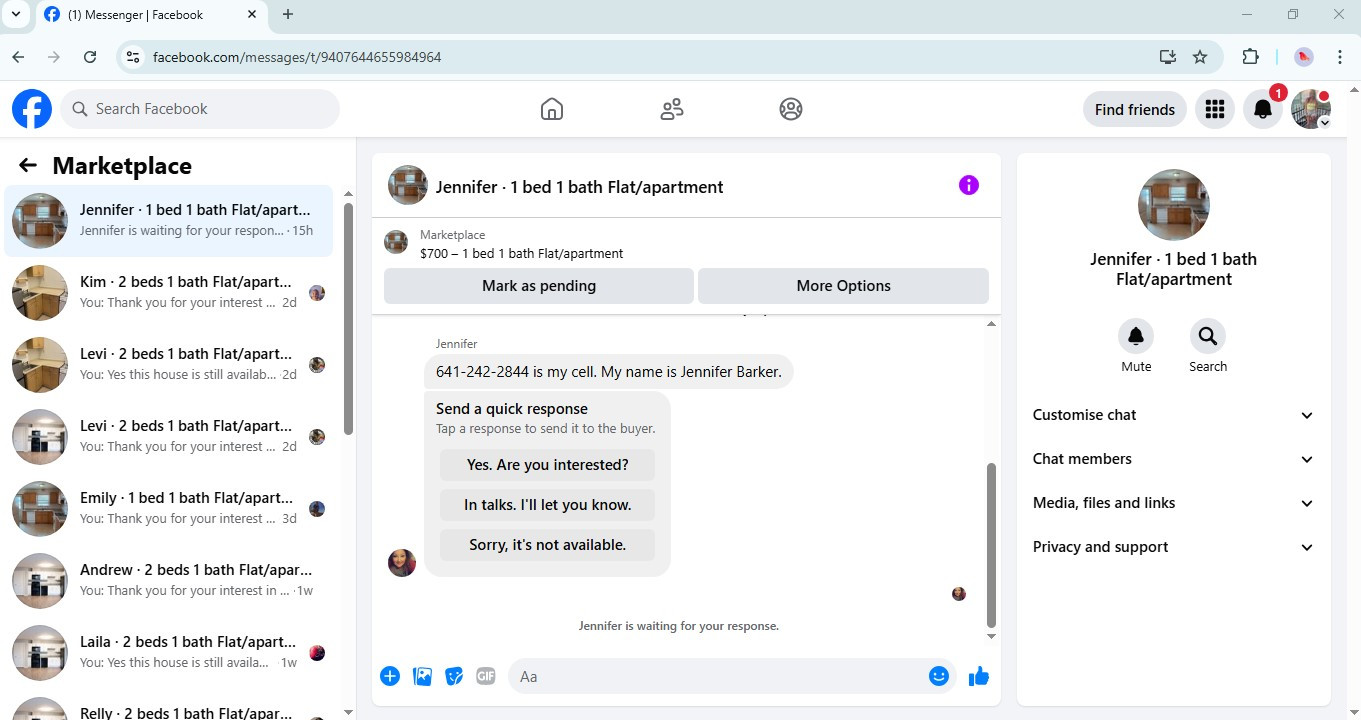Open Jennifer 1 bed 1 bath conversation
This screenshot has width=1361, height=720.
point(169,221)
